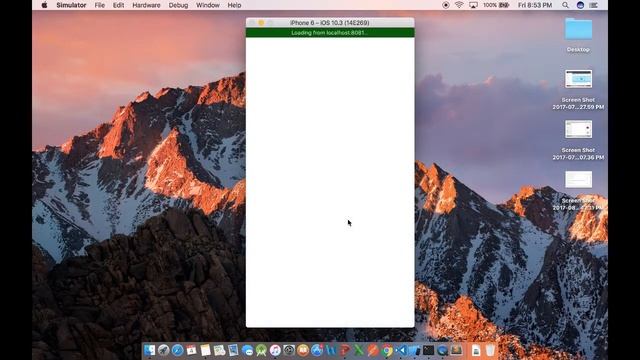Open the File menu

tap(100, 5)
